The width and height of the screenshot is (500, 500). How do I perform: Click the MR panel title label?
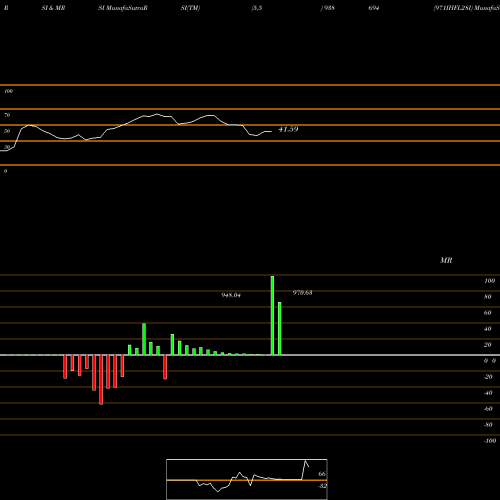click(446, 260)
